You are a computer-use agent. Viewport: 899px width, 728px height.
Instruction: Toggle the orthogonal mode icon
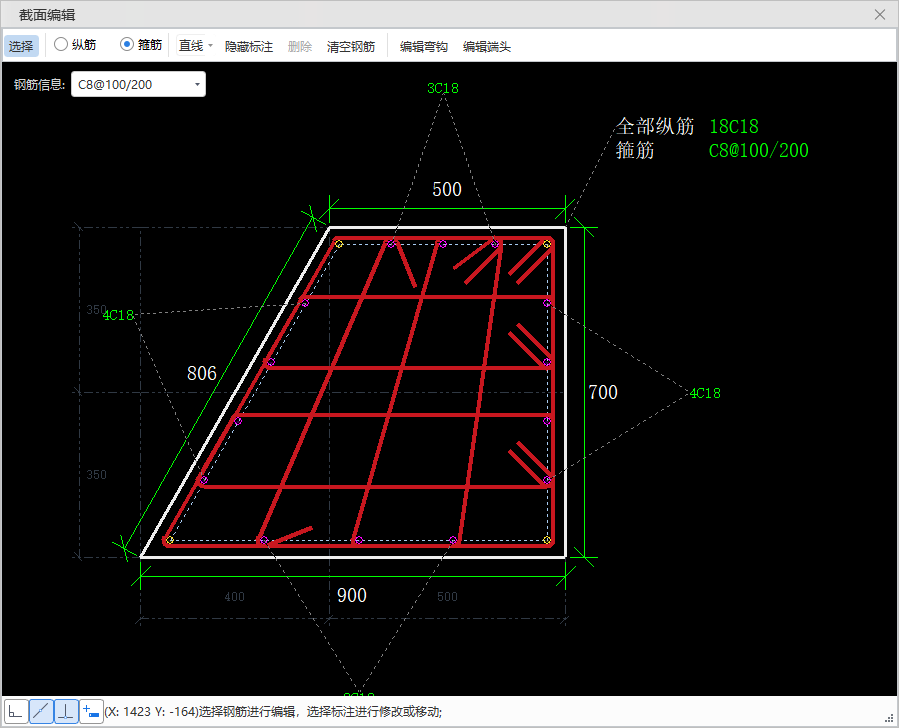(x=16, y=711)
